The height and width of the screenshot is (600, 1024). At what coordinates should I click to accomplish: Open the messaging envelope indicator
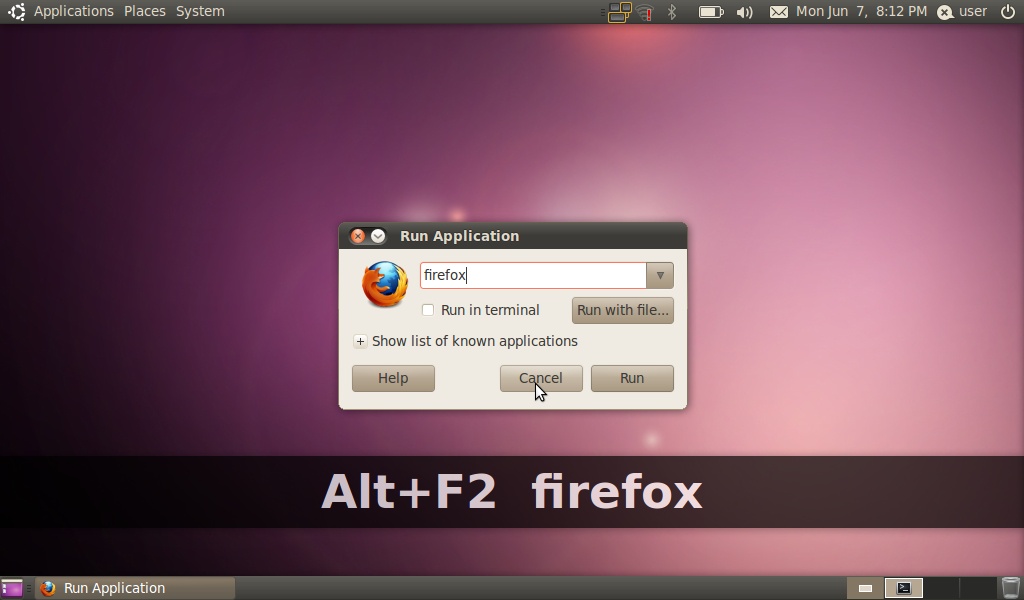tap(778, 12)
